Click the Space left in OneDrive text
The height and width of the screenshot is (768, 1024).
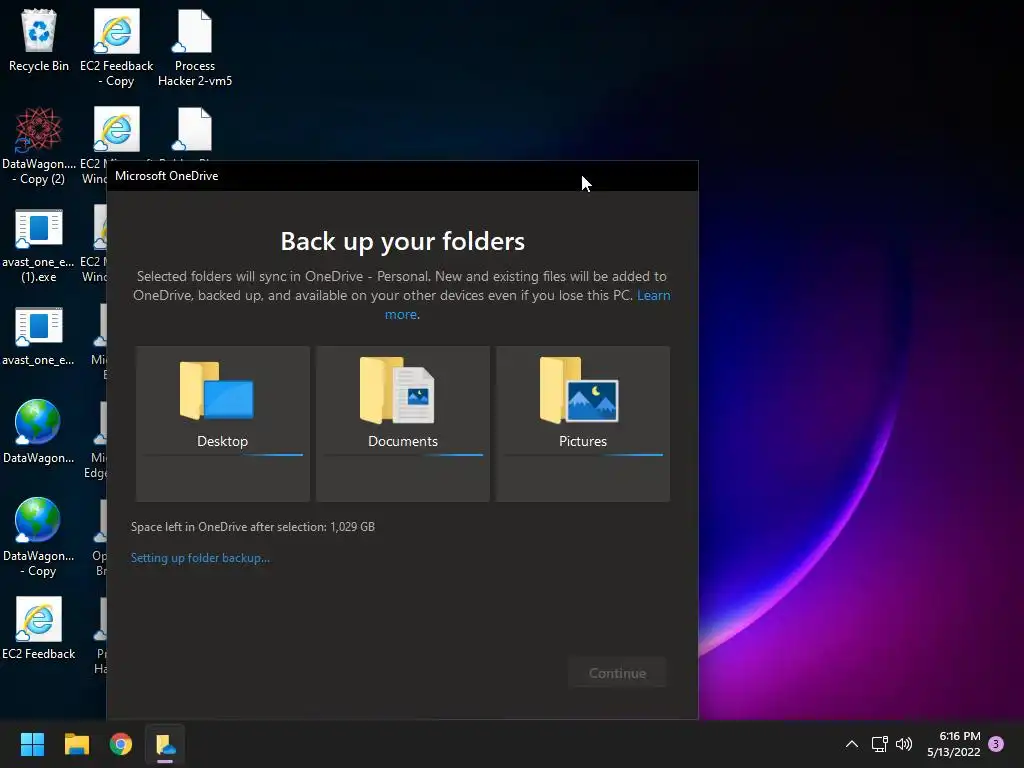click(253, 526)
